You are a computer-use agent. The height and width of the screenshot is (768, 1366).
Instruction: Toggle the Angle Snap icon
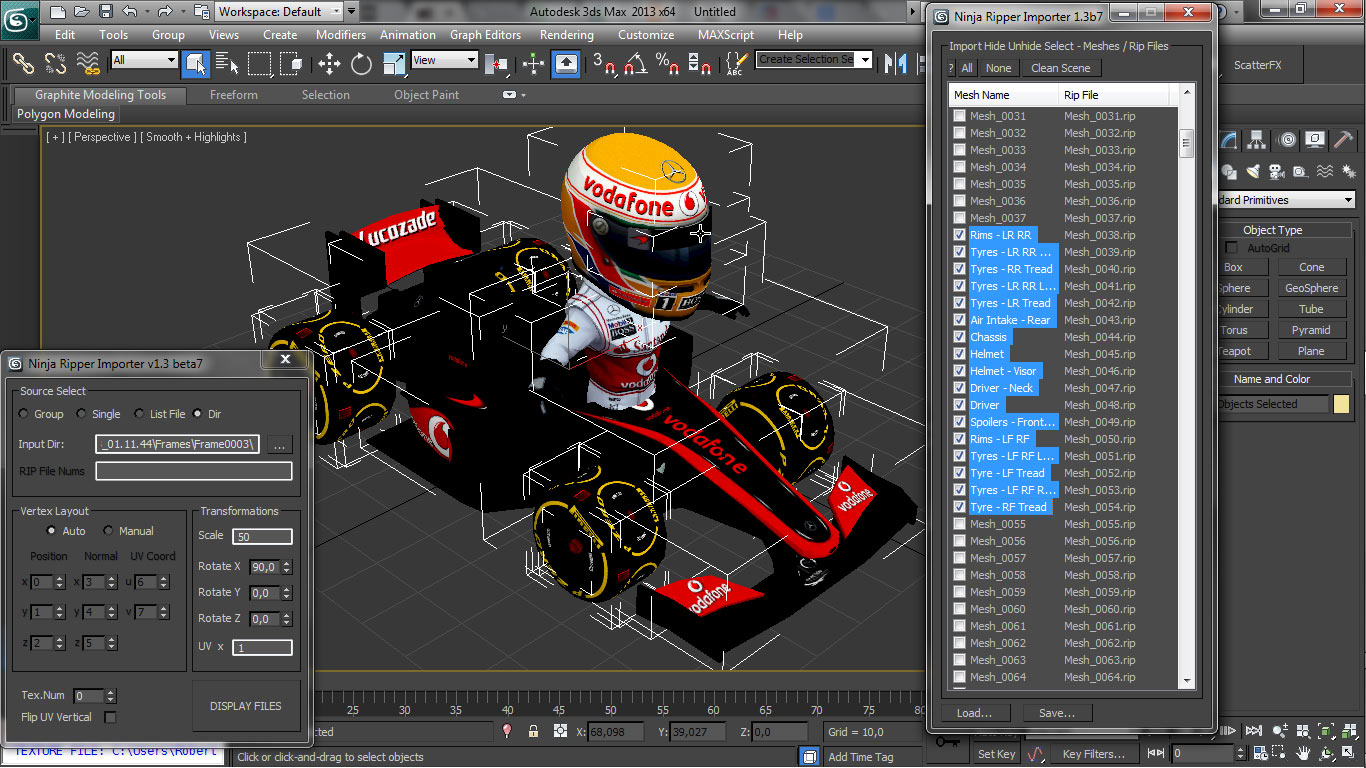[x=634, y=64]
